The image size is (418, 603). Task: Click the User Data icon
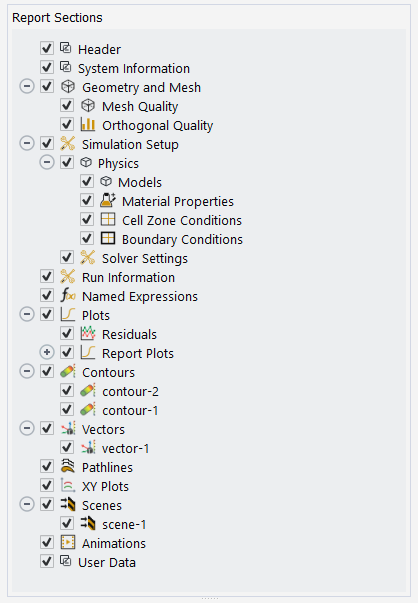point(66,561)
